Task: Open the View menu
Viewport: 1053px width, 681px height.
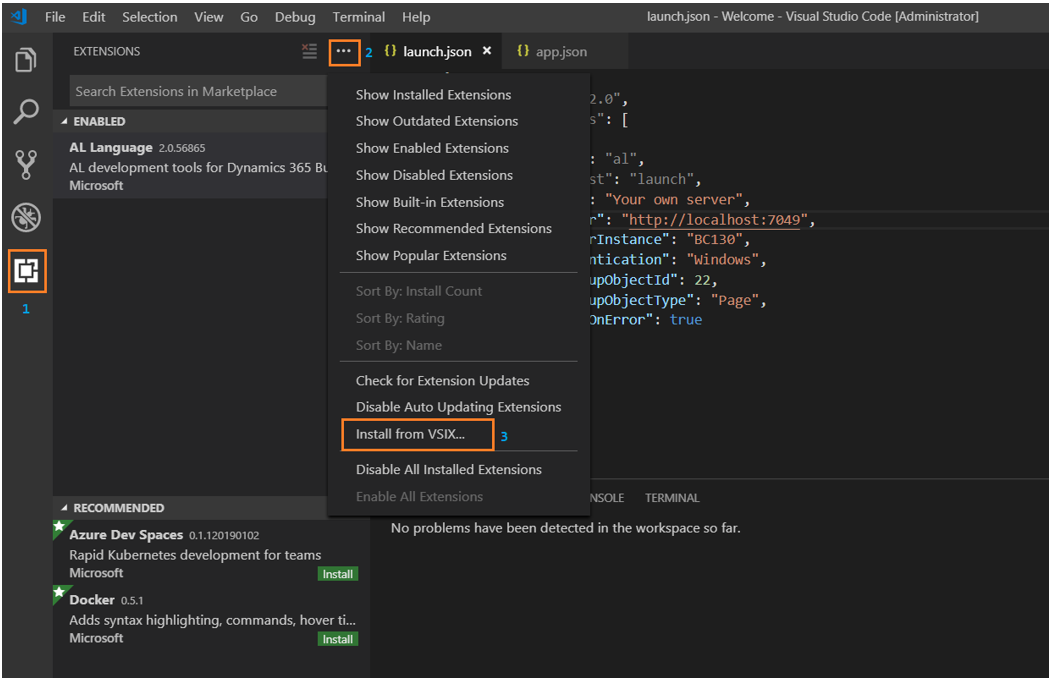Action: 209,17
